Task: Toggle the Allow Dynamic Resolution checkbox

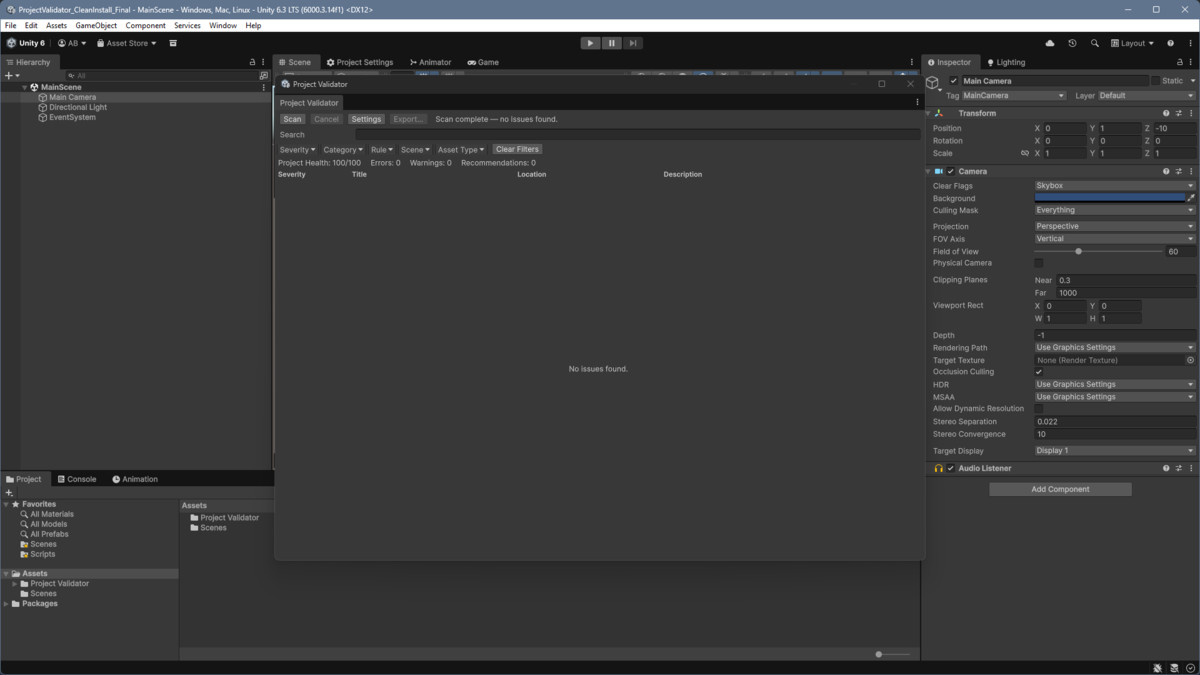Action: pos(1039,408)
